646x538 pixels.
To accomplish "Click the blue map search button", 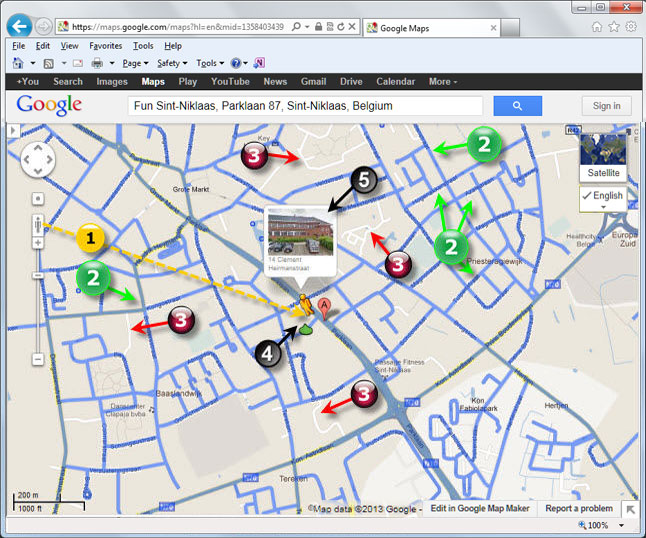I will (517, 106).
